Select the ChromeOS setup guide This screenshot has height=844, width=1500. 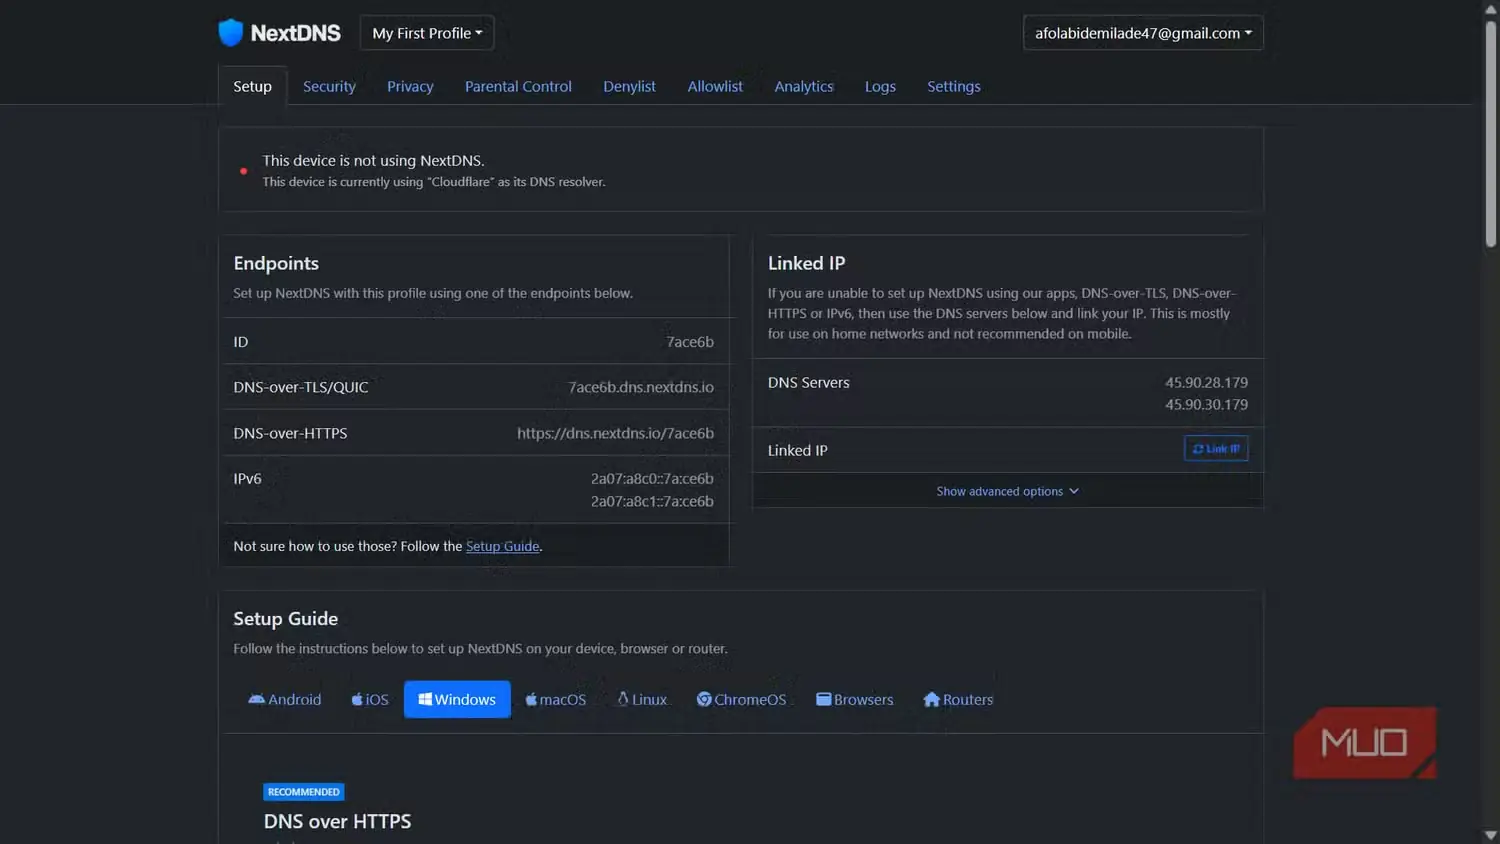pyautogui.click(x=741, y=699)
